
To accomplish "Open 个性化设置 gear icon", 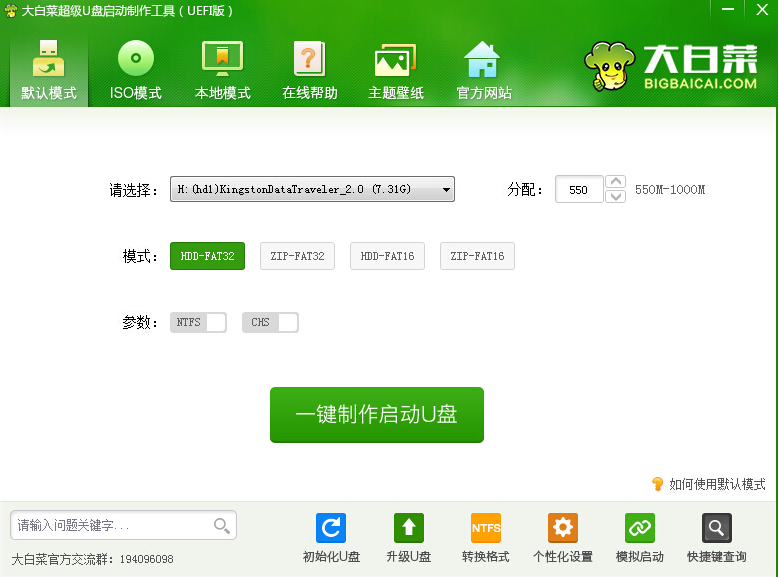I will (563, 528).
